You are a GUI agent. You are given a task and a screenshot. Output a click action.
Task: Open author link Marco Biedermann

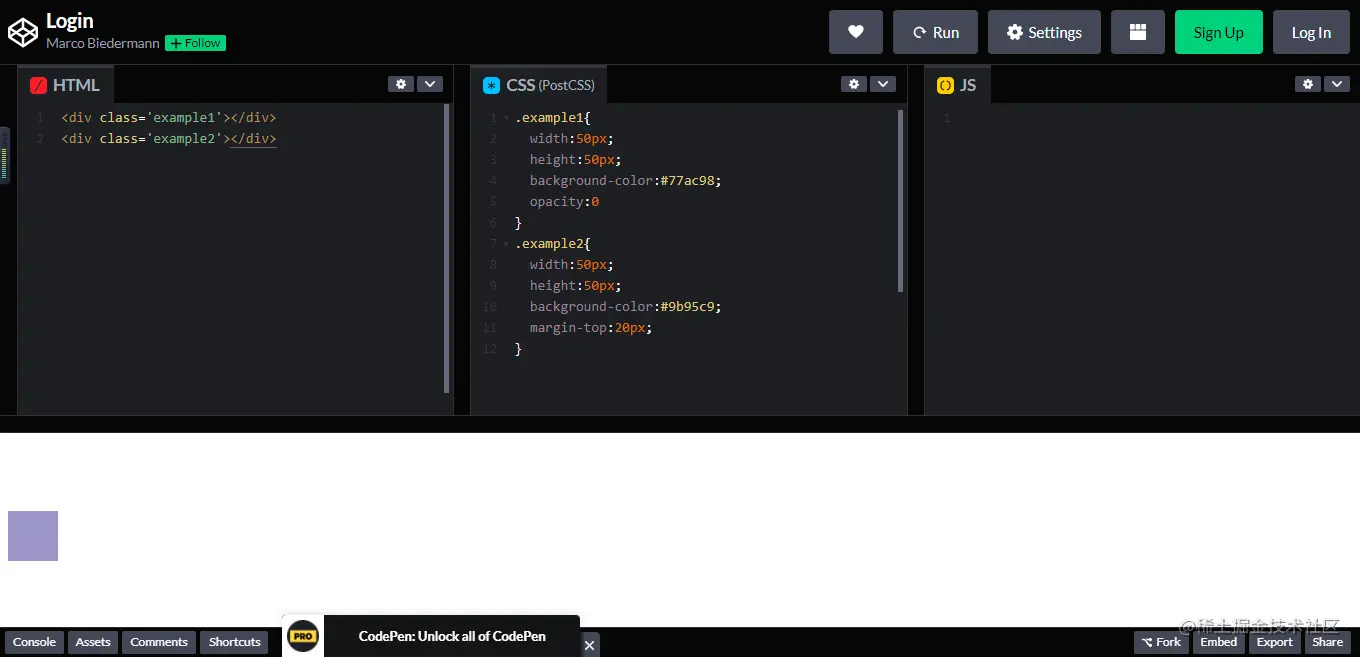click(x=102, y=43)
